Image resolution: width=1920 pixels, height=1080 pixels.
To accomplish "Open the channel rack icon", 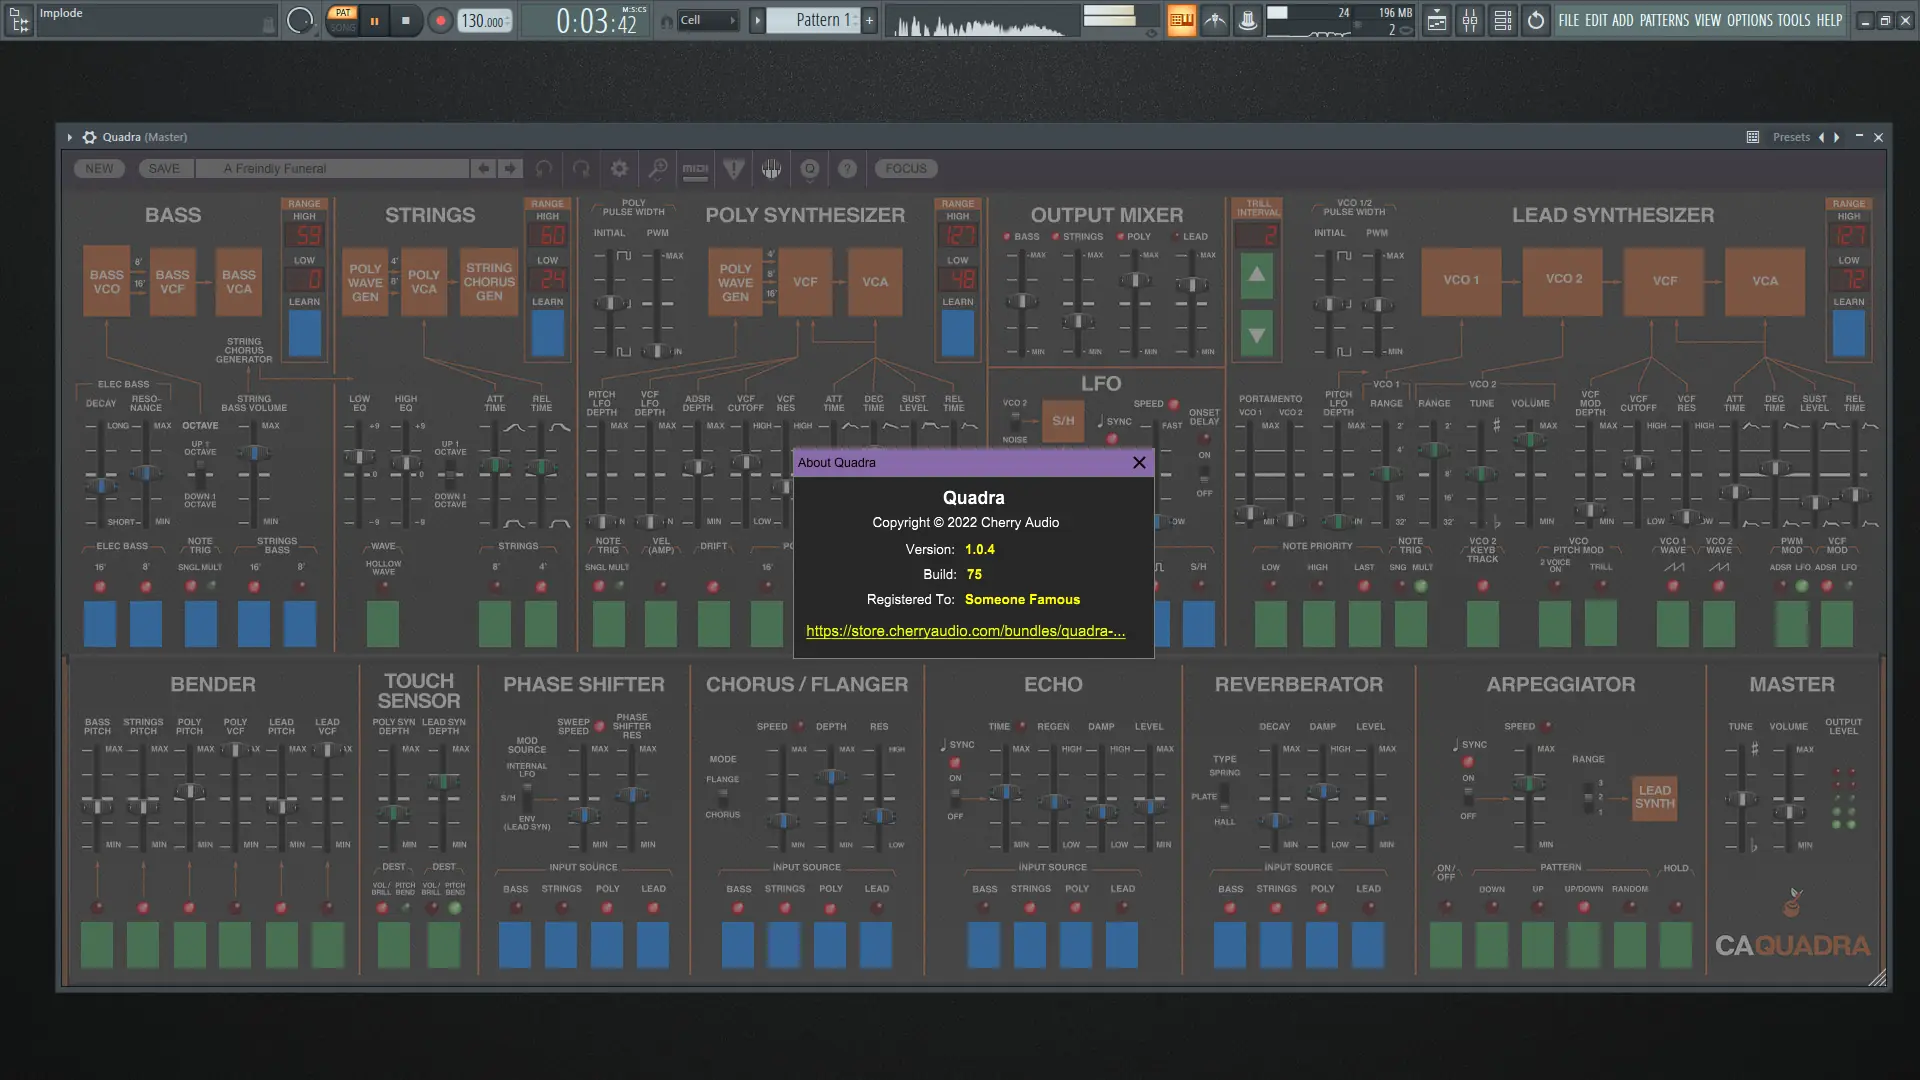I will (x=1503, y=20).
